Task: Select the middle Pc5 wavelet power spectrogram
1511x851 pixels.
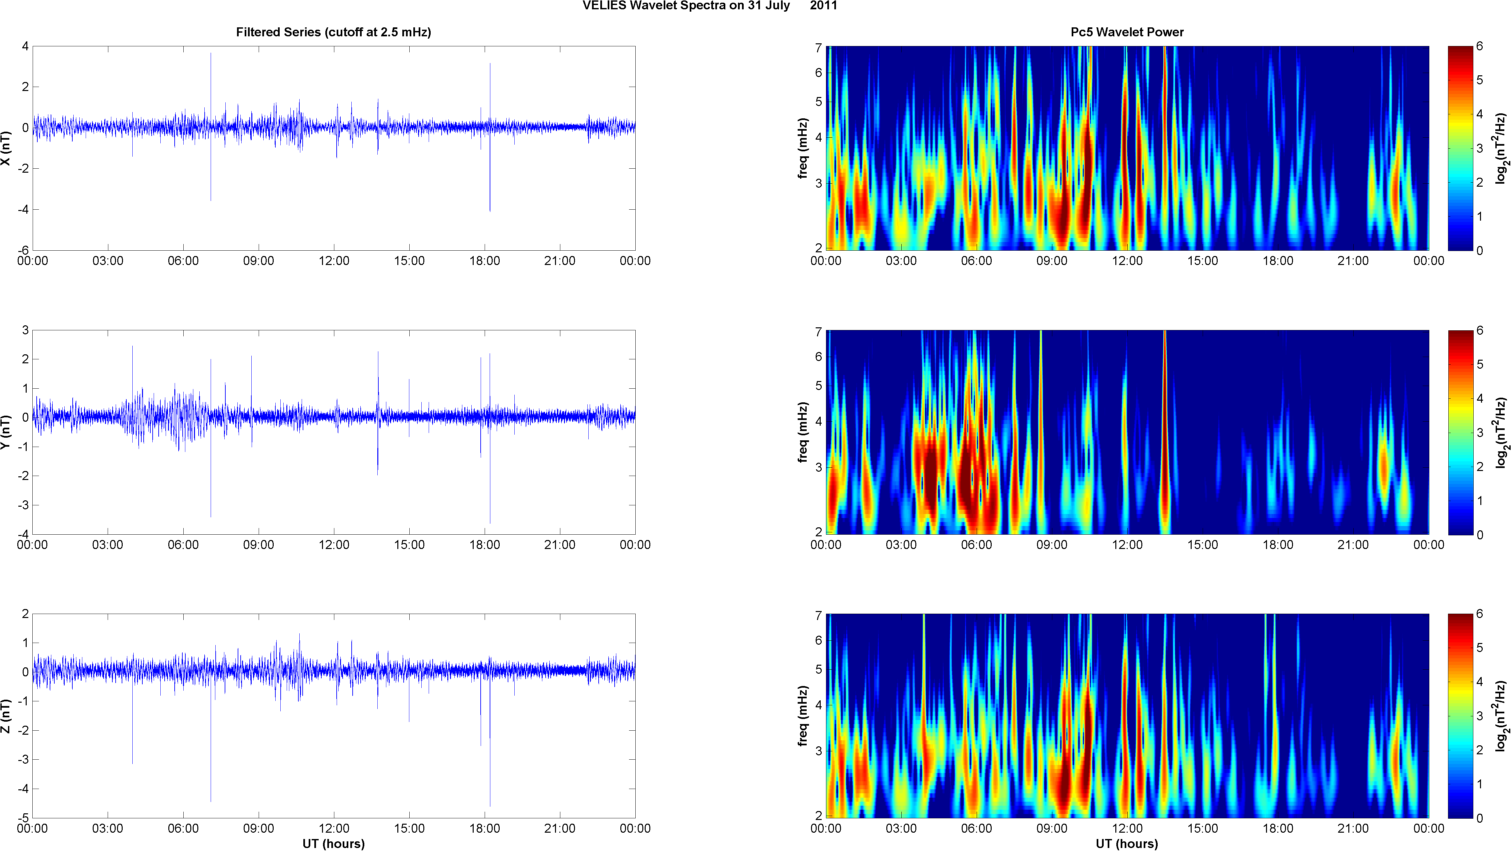Action: point(1127,432)
